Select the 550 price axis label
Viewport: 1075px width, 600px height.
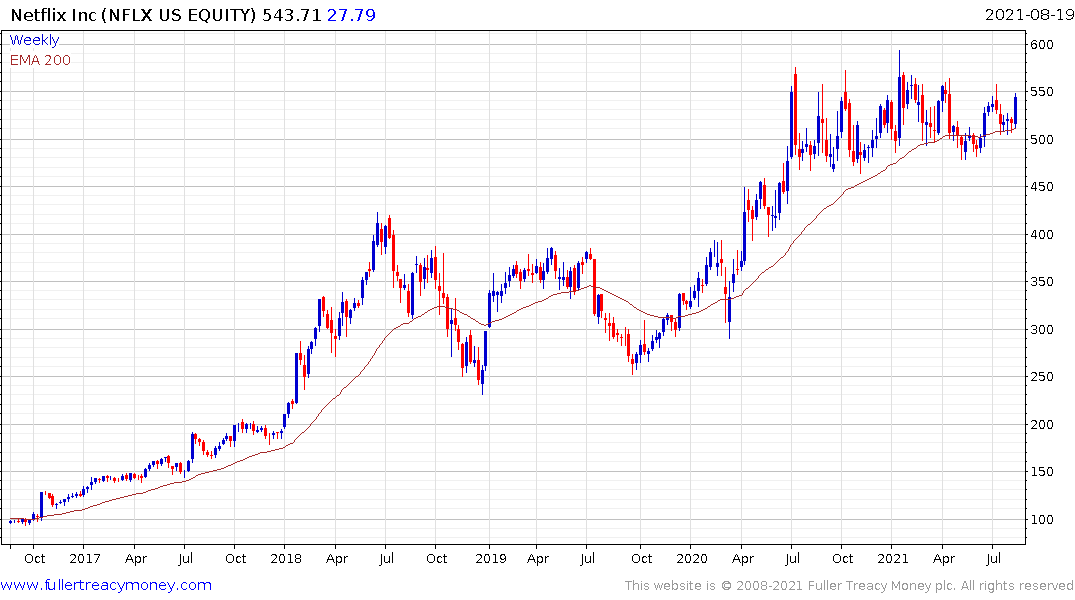tap(1041, 92)
